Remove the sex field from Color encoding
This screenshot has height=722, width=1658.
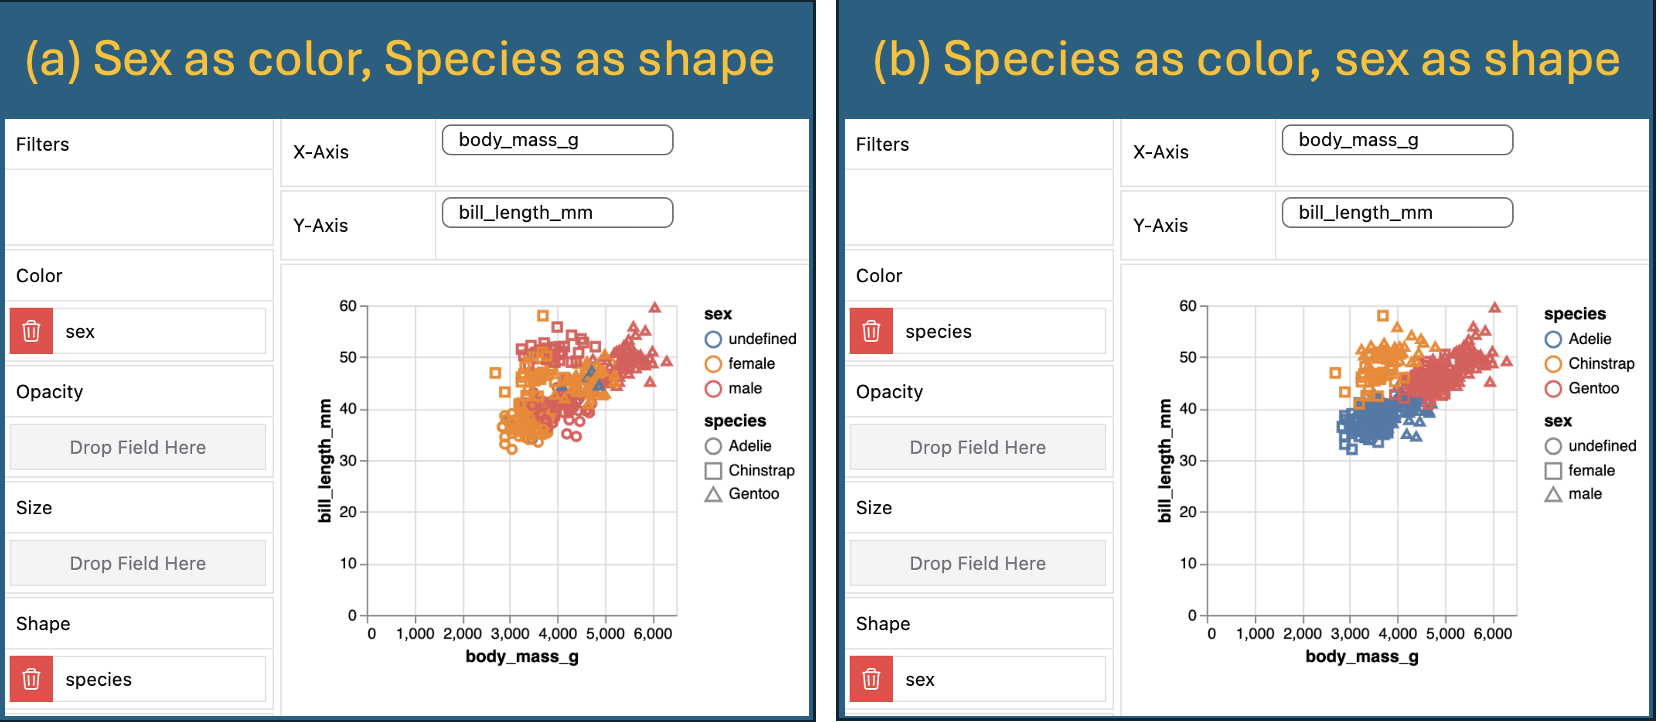tap(31, 331)
